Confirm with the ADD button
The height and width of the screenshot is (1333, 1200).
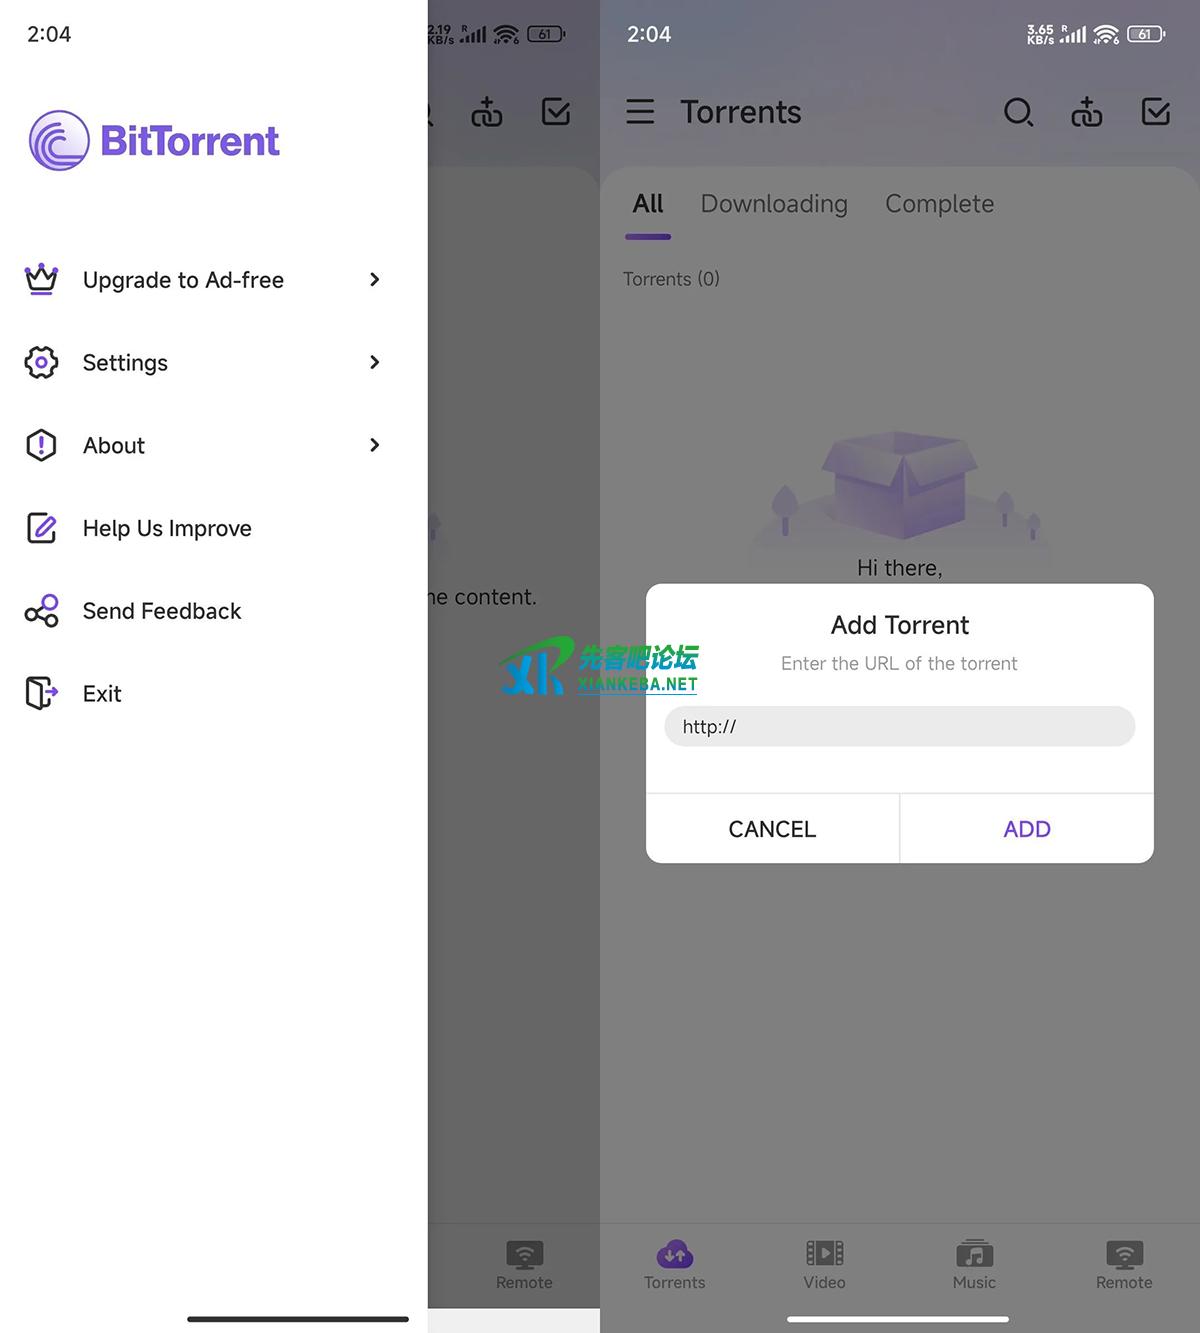pos(1027,829)
